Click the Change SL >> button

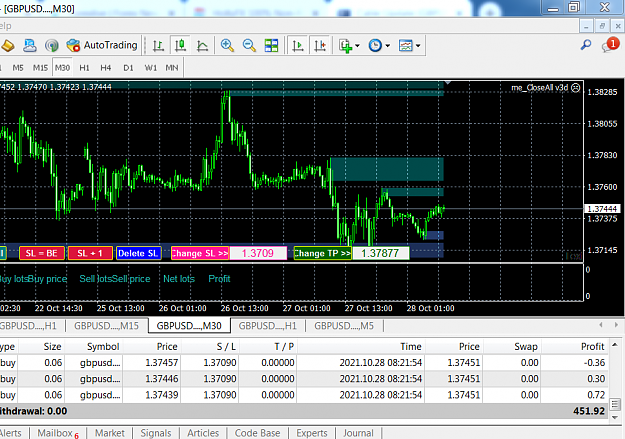(200, 253)
